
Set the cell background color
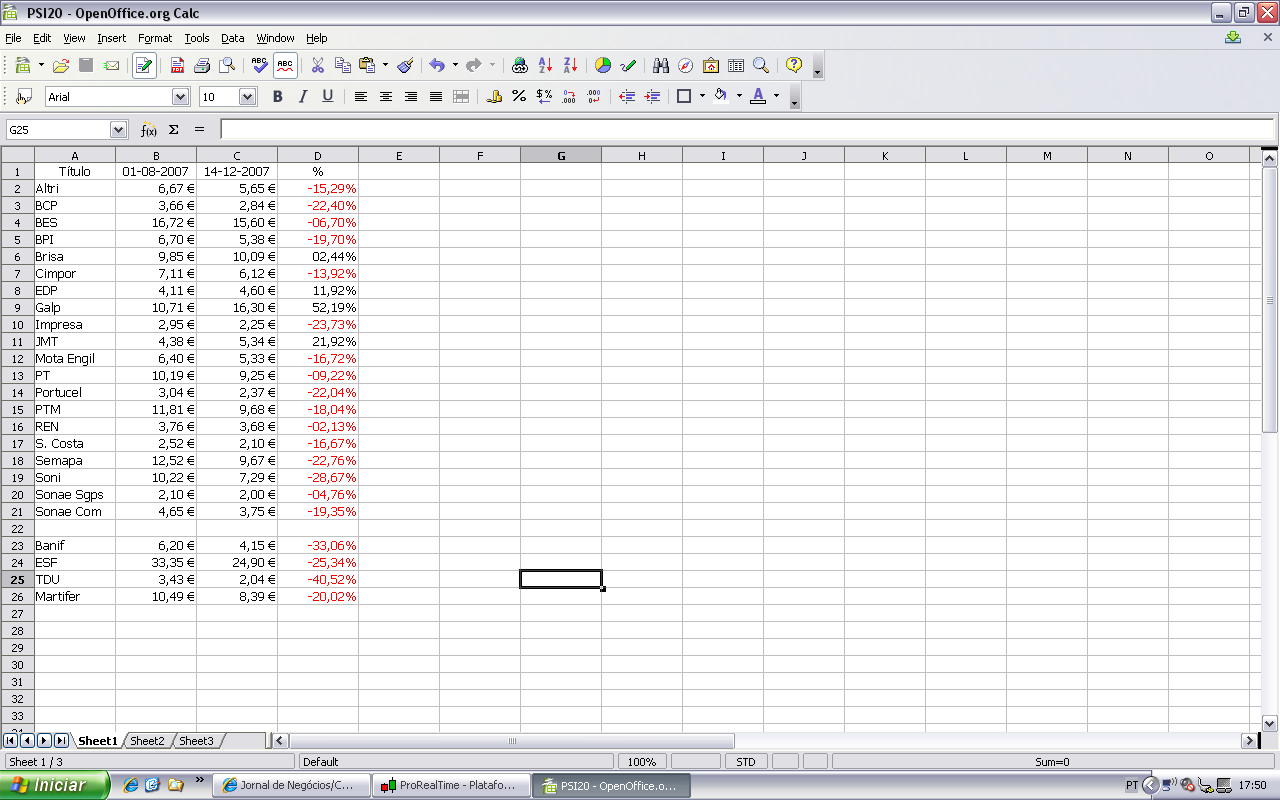720,97
